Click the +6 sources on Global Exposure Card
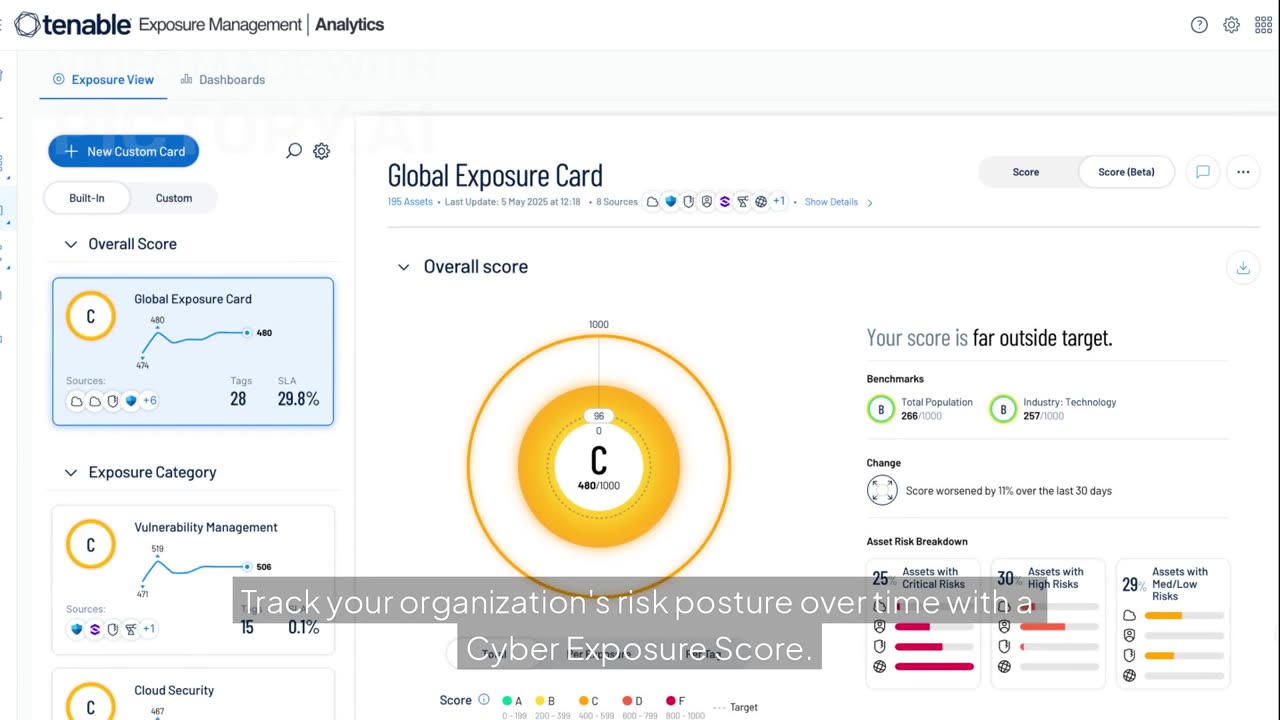The height and width of the screenshot is (720, 1280). click(x=149, y=401)
